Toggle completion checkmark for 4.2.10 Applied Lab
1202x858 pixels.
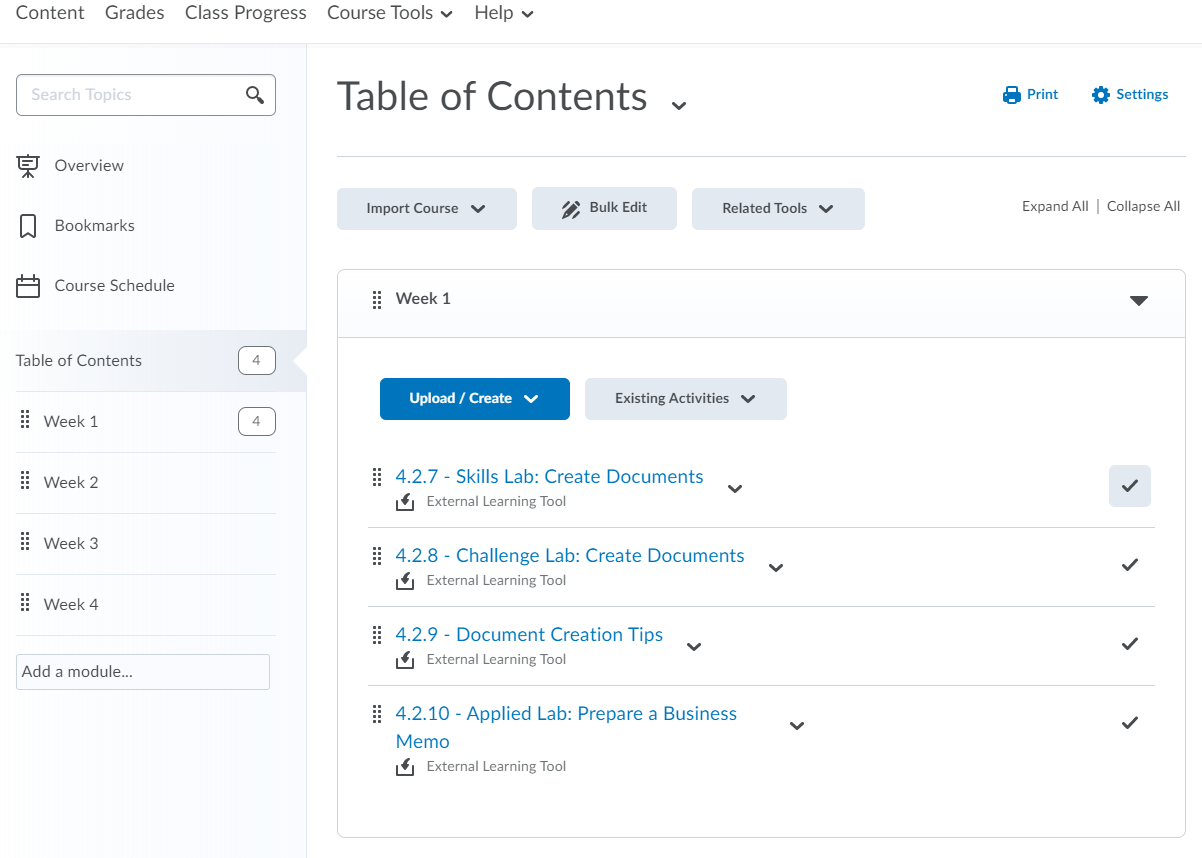click(1130, 723)
